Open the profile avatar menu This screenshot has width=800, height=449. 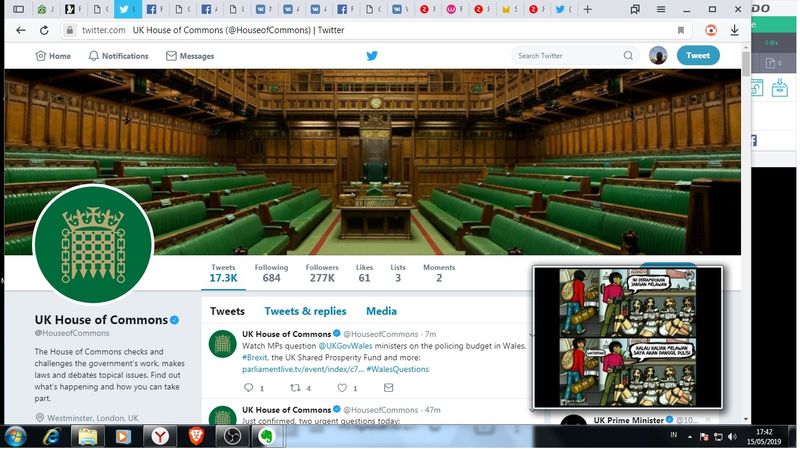pyautogui.click(x=658, y=55)
